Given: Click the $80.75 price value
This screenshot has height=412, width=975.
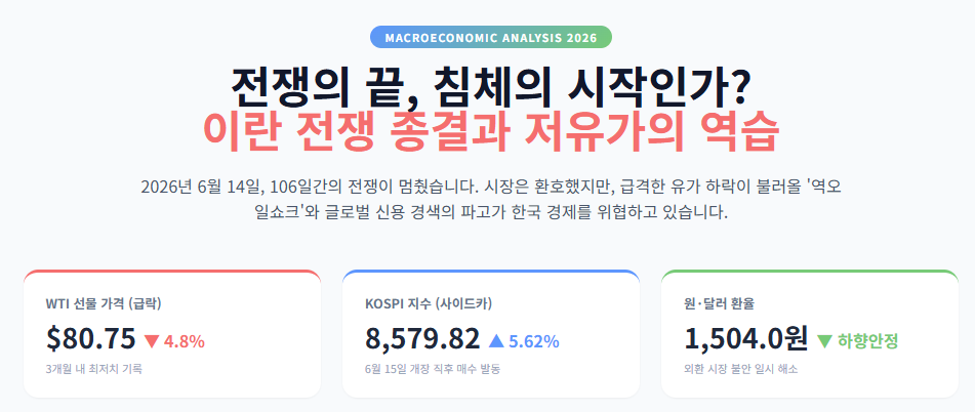Looking at the screenshot, I should (91, 339).
